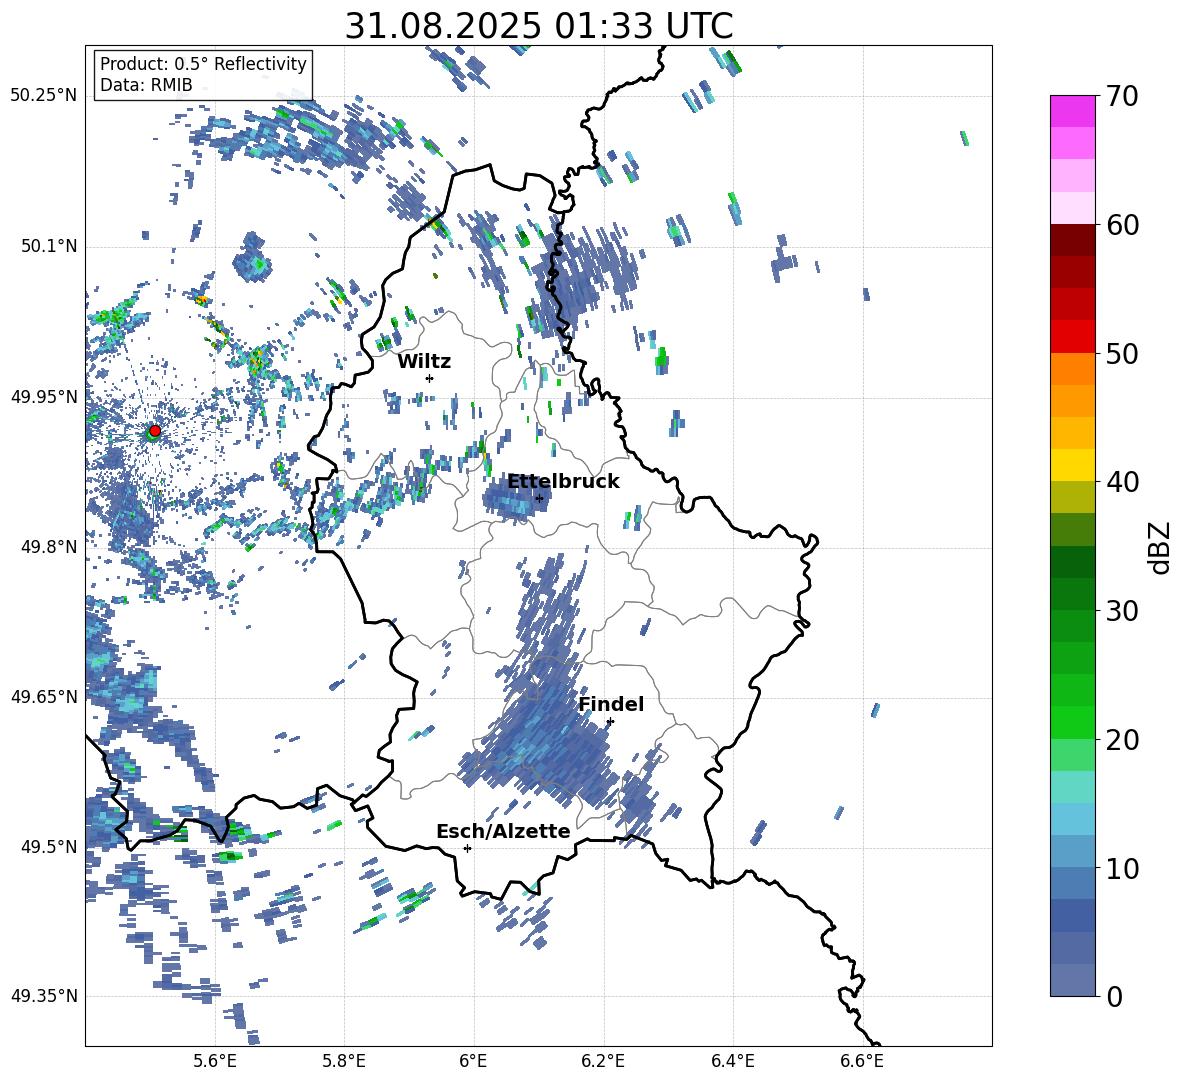Click the 6.6°E longitude label
1184x1081 pixels.
pos(862,1061)
